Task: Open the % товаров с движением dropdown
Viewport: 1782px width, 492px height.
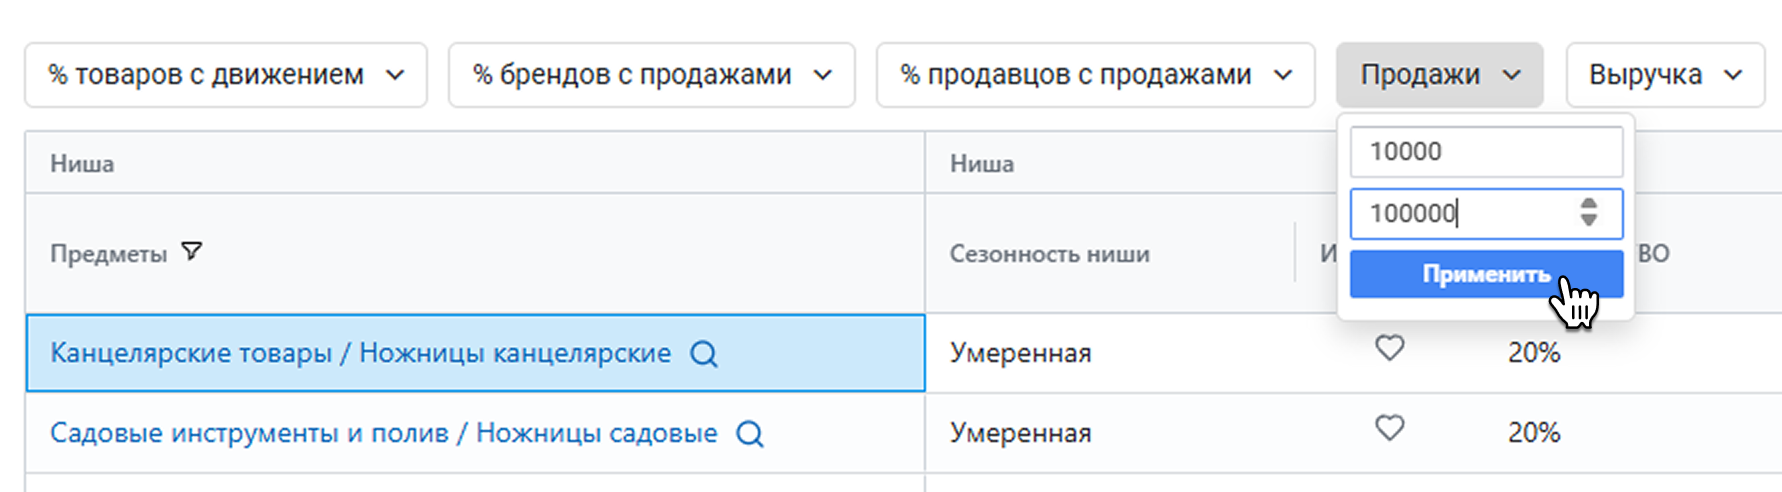Action: 226,75
